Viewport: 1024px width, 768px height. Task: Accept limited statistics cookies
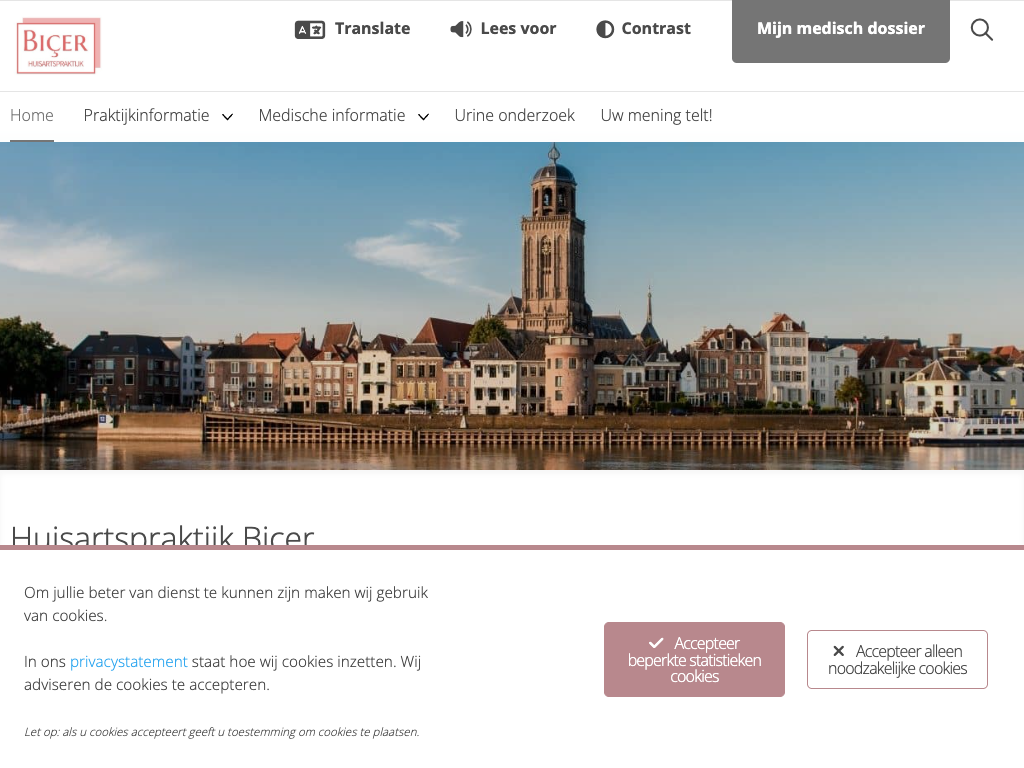[x=694, y=660]
